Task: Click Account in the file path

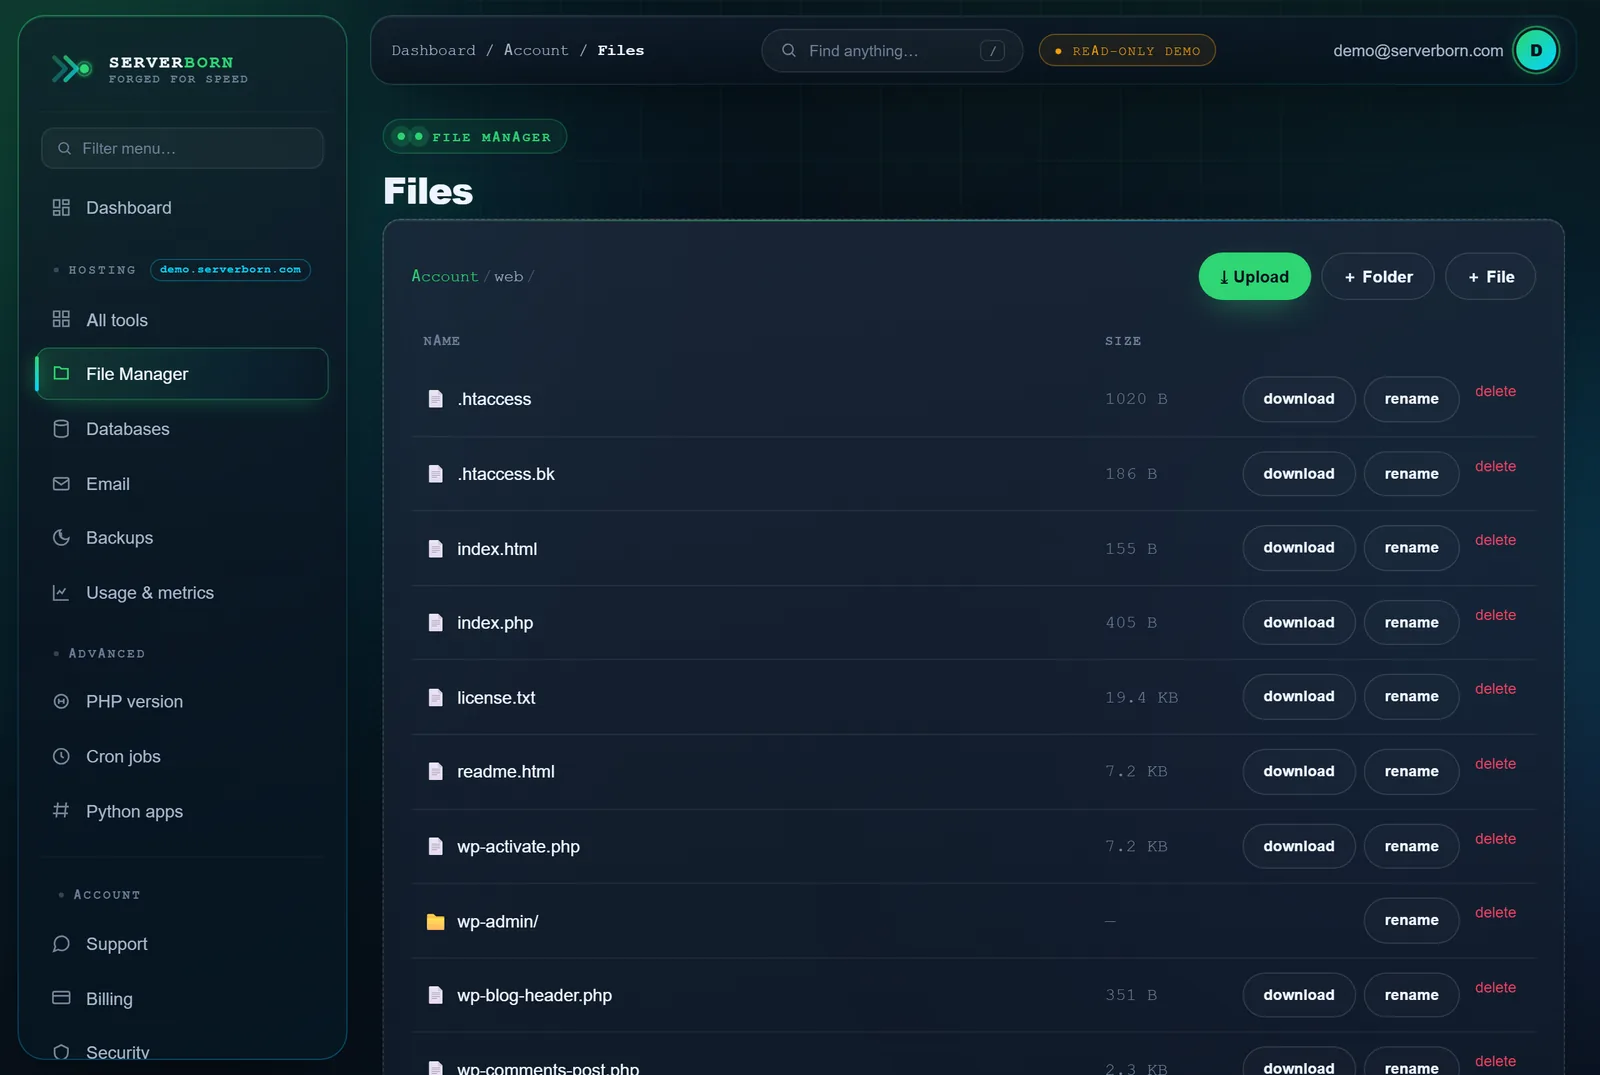Action: (x=445, y=276)
